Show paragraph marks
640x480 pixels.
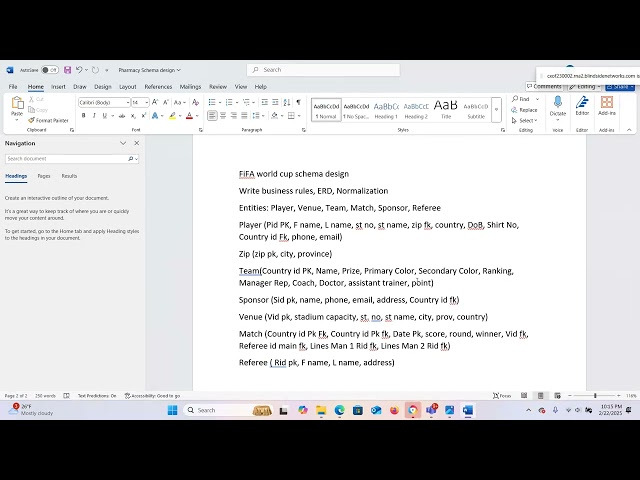coord(298,102)
